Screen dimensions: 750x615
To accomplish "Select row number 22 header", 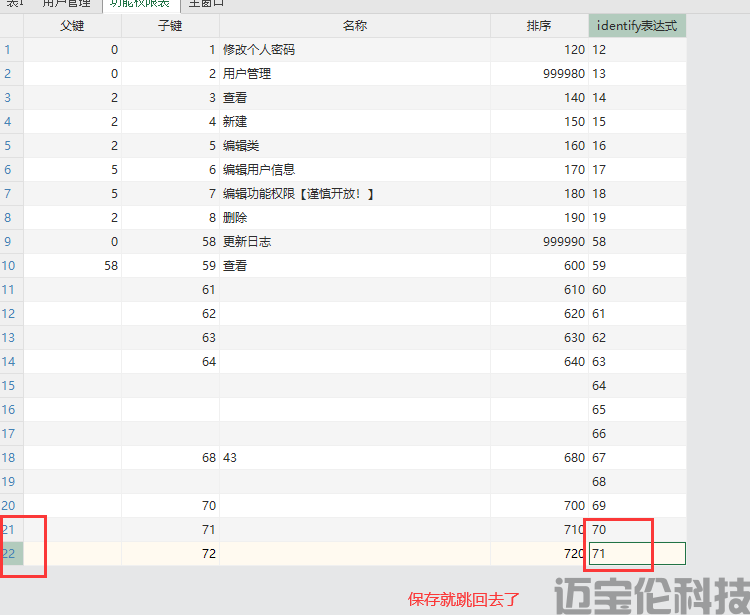I will pyautogui.click(x=11, y=553).
